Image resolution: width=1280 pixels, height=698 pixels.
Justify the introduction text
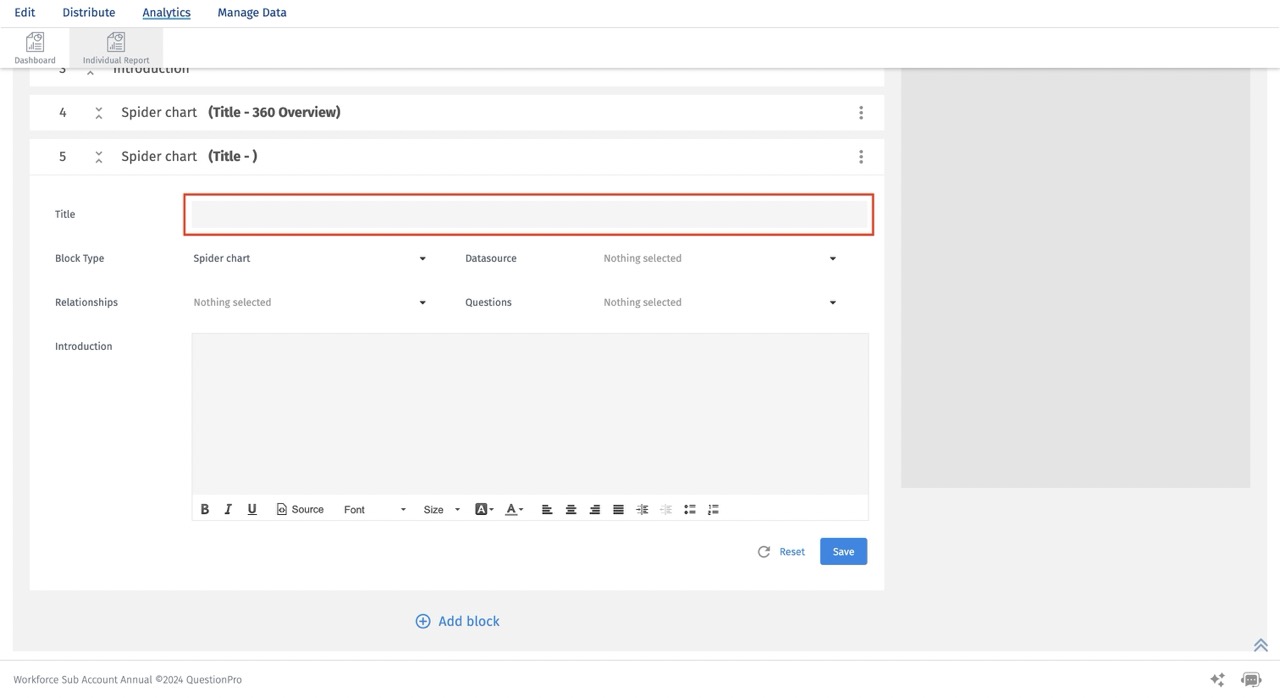[x=618, y=509]
